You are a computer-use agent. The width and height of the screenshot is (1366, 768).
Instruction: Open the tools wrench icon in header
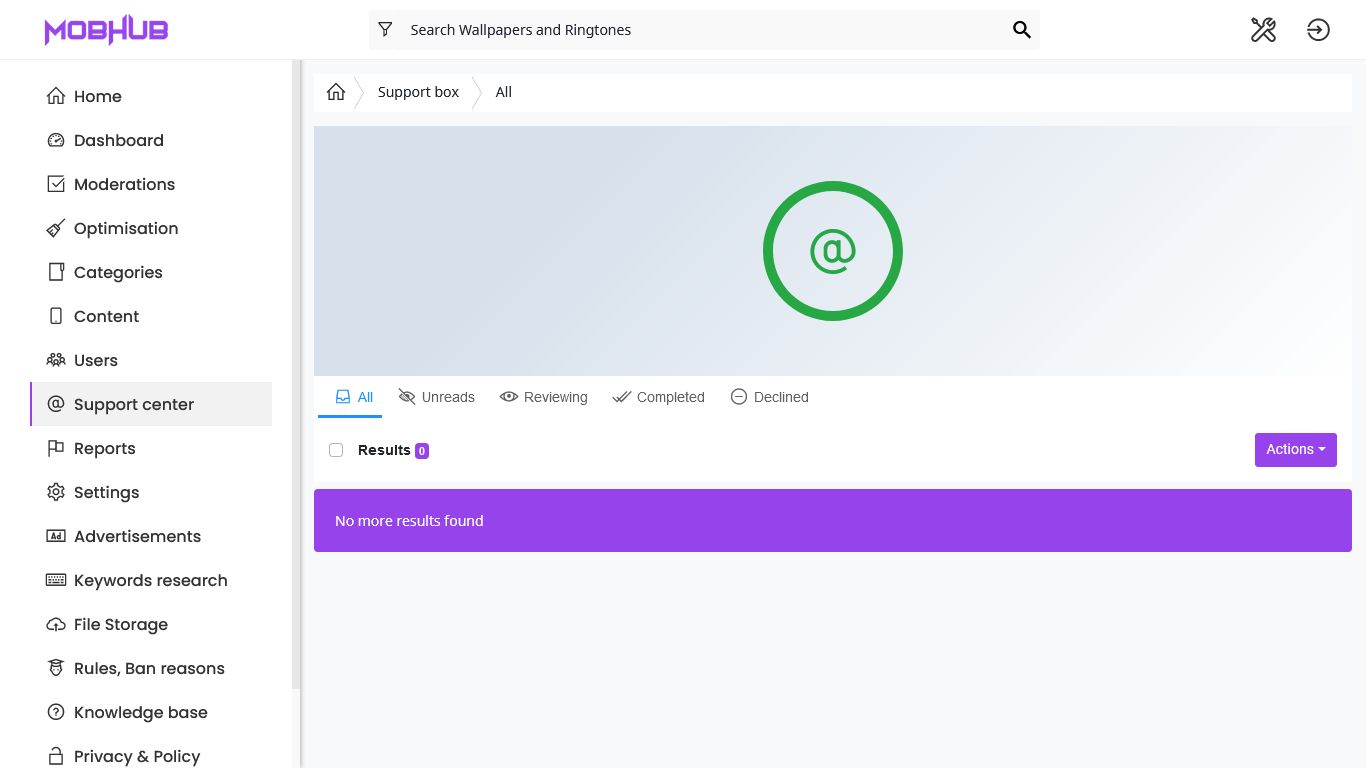coord(1263,30)
